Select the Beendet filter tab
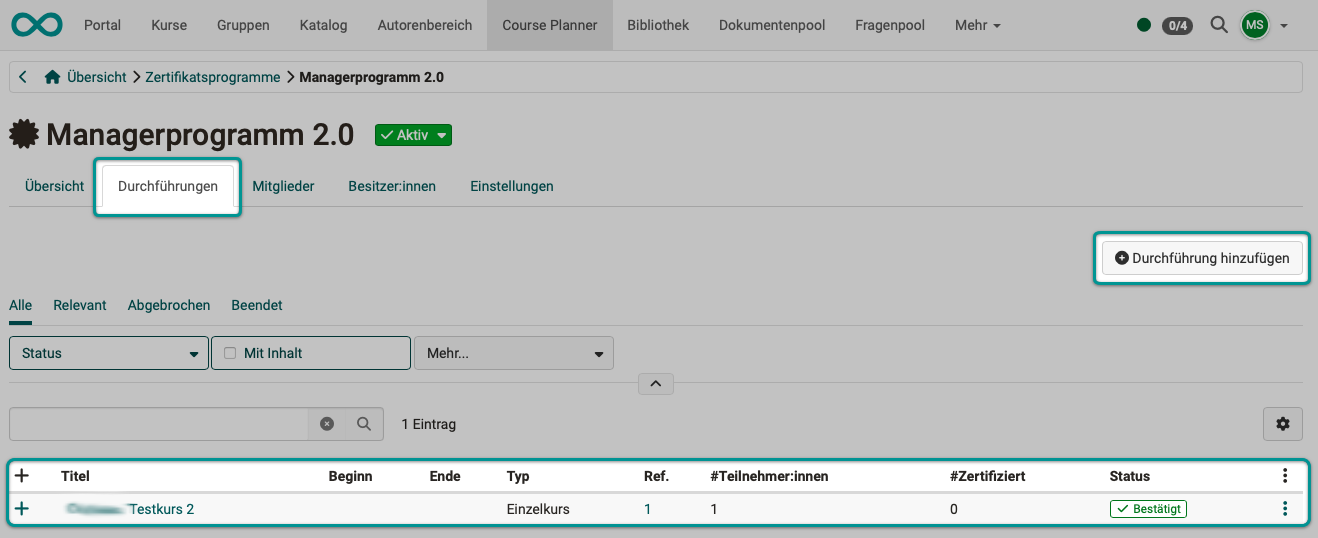The width and height of the screenshot is (1318, 538). coord(257,305)
